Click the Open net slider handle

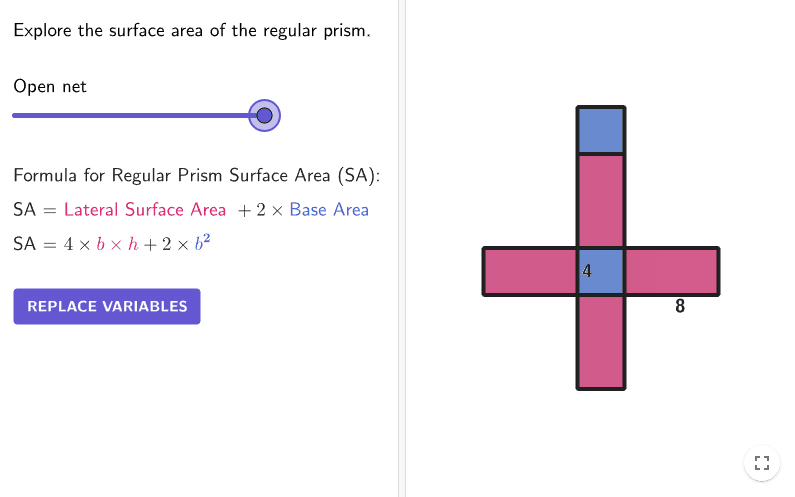(264, 116)
